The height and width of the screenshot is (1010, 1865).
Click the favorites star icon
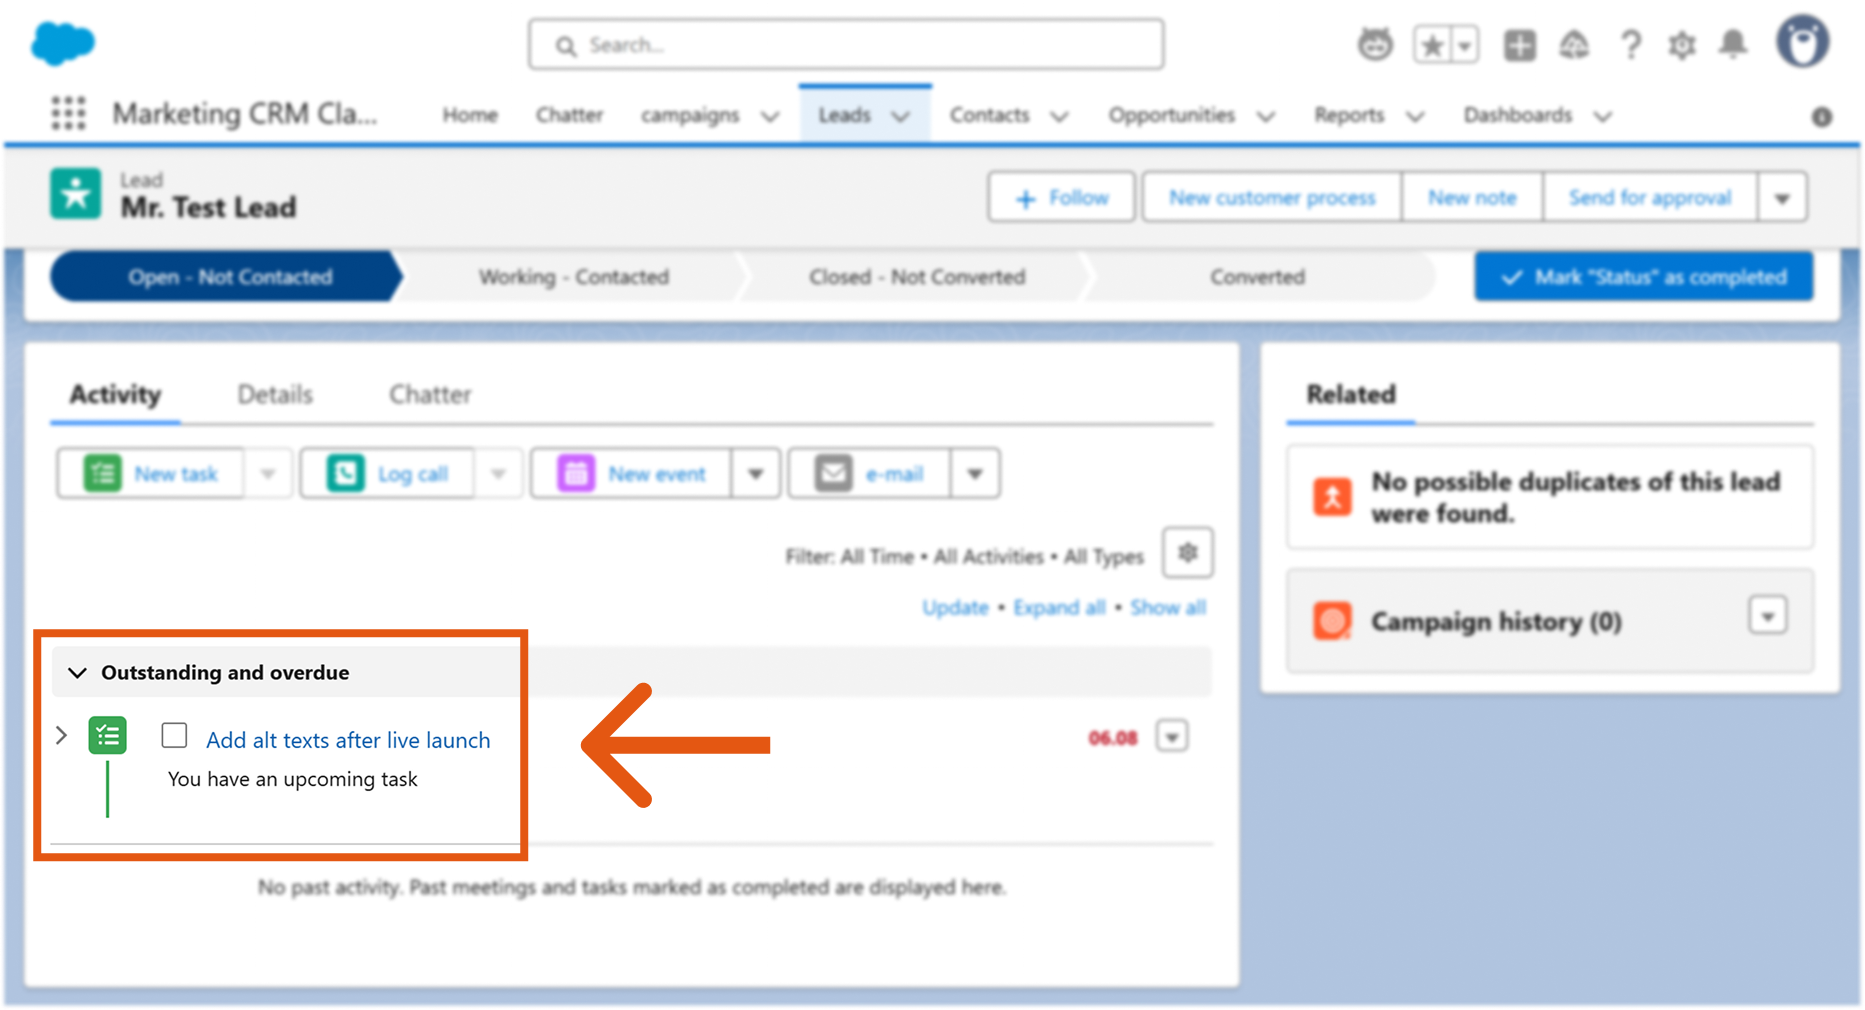click(1432, 45)
